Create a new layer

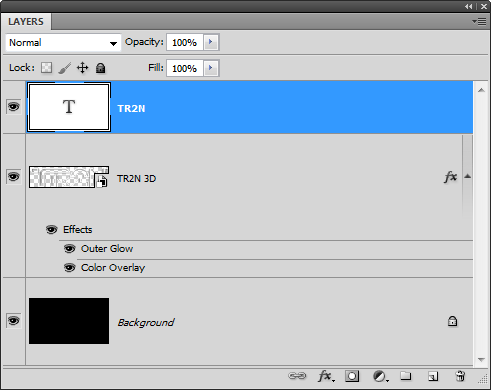click(x=433, y=376)
